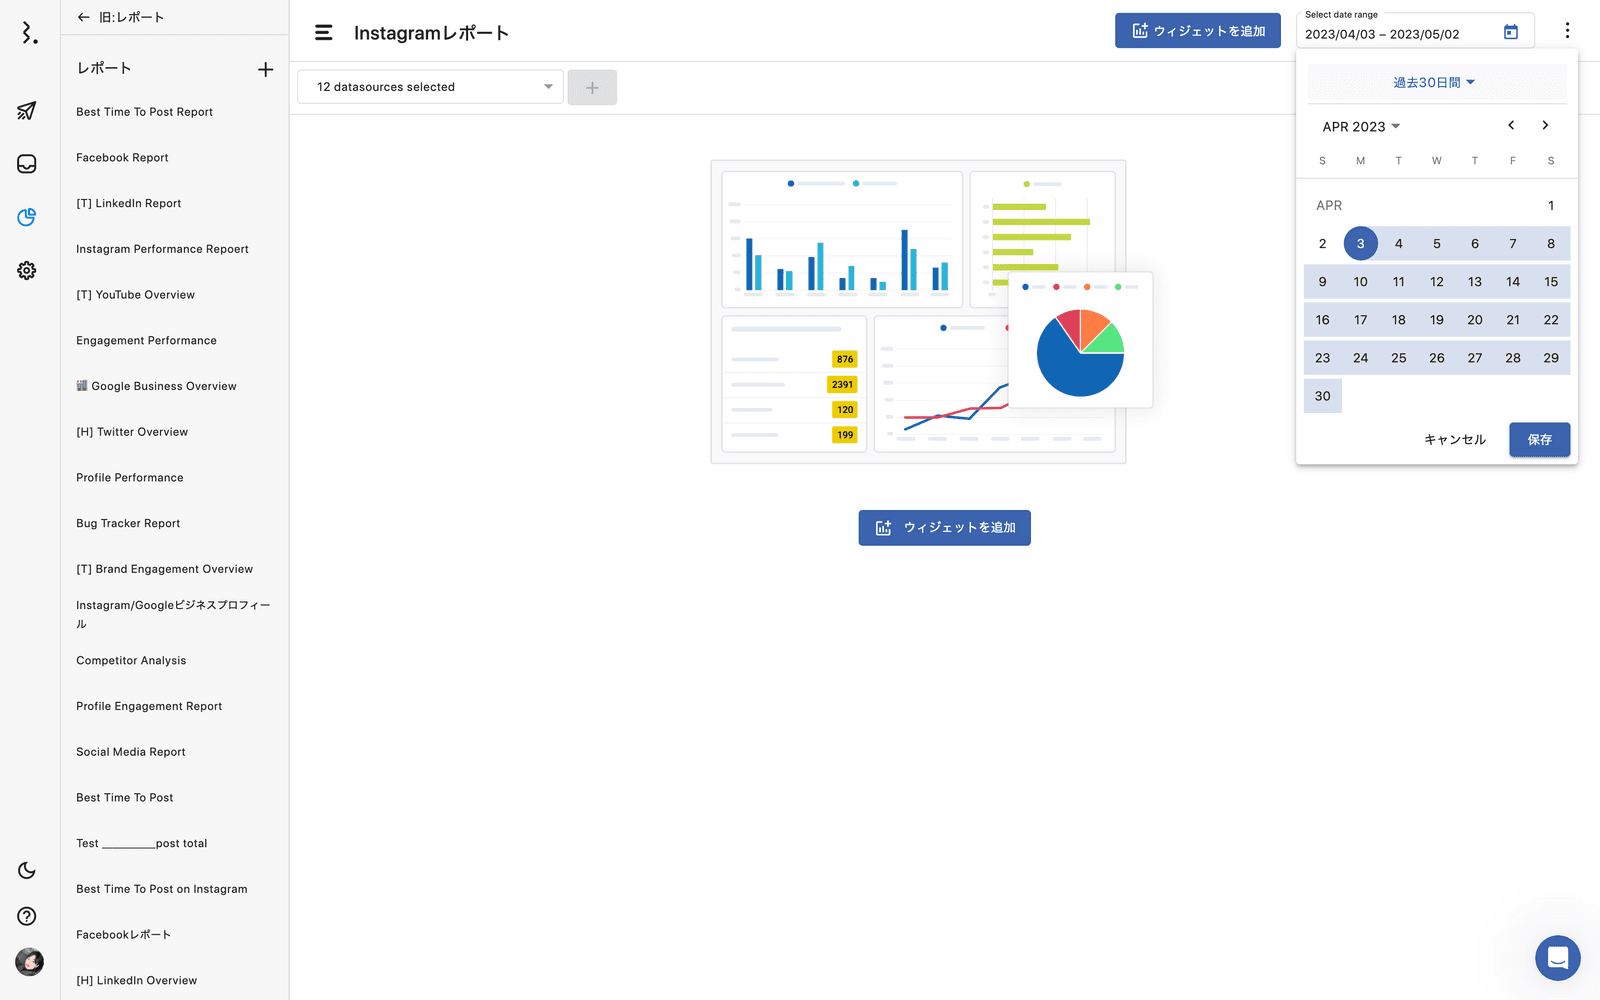Click the 保存 save button
Screen dimensions: 1600x1000
tap(1539, 440)
